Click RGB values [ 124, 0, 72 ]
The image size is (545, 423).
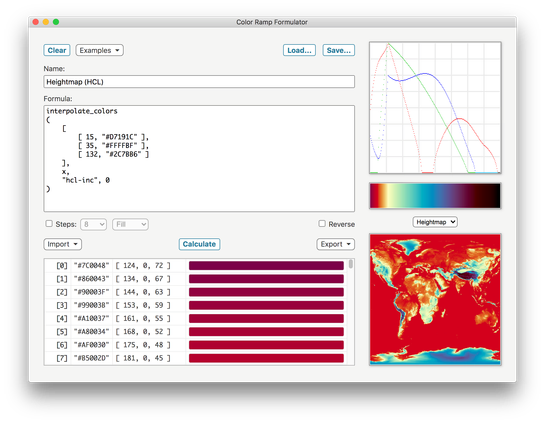[x=143, y=266]
